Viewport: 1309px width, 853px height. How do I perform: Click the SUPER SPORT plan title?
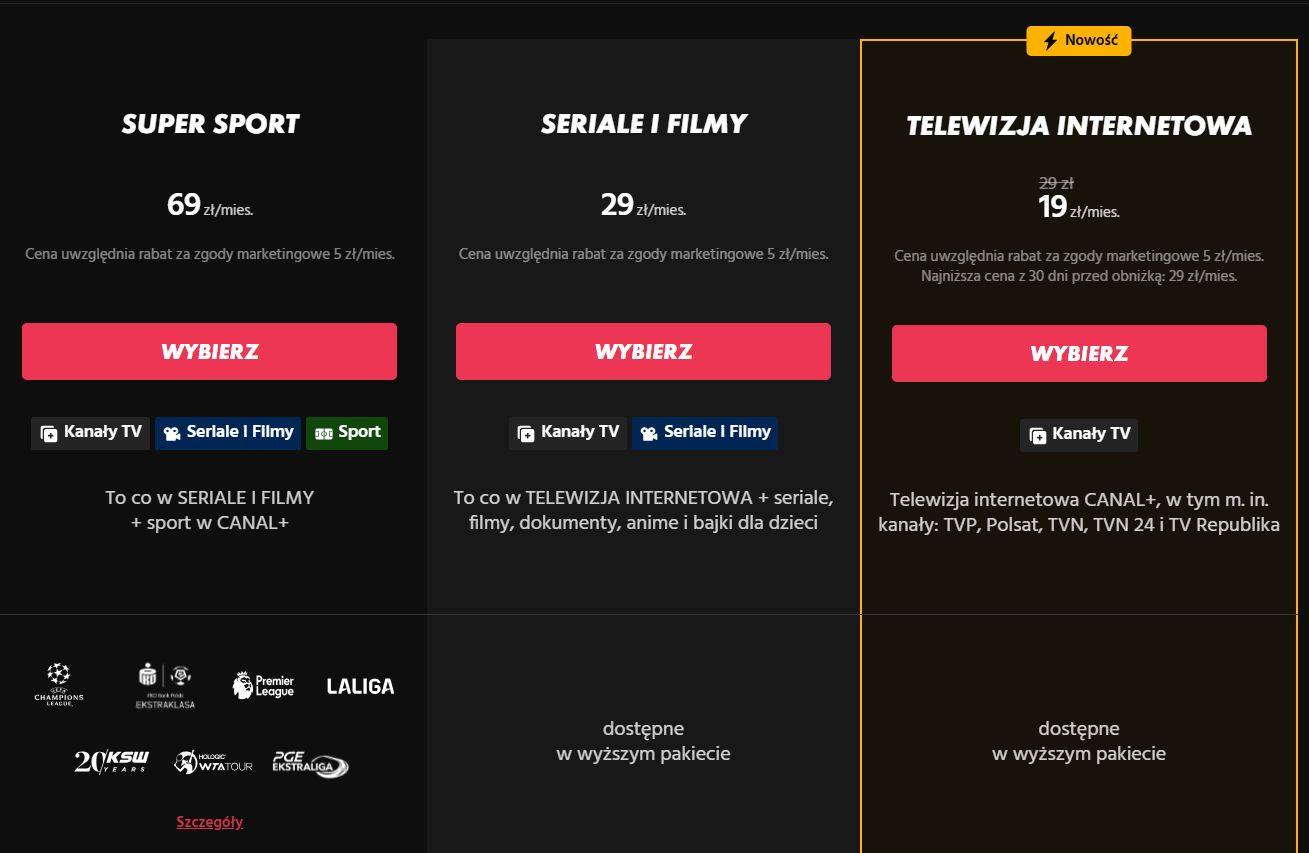point(209,123)
